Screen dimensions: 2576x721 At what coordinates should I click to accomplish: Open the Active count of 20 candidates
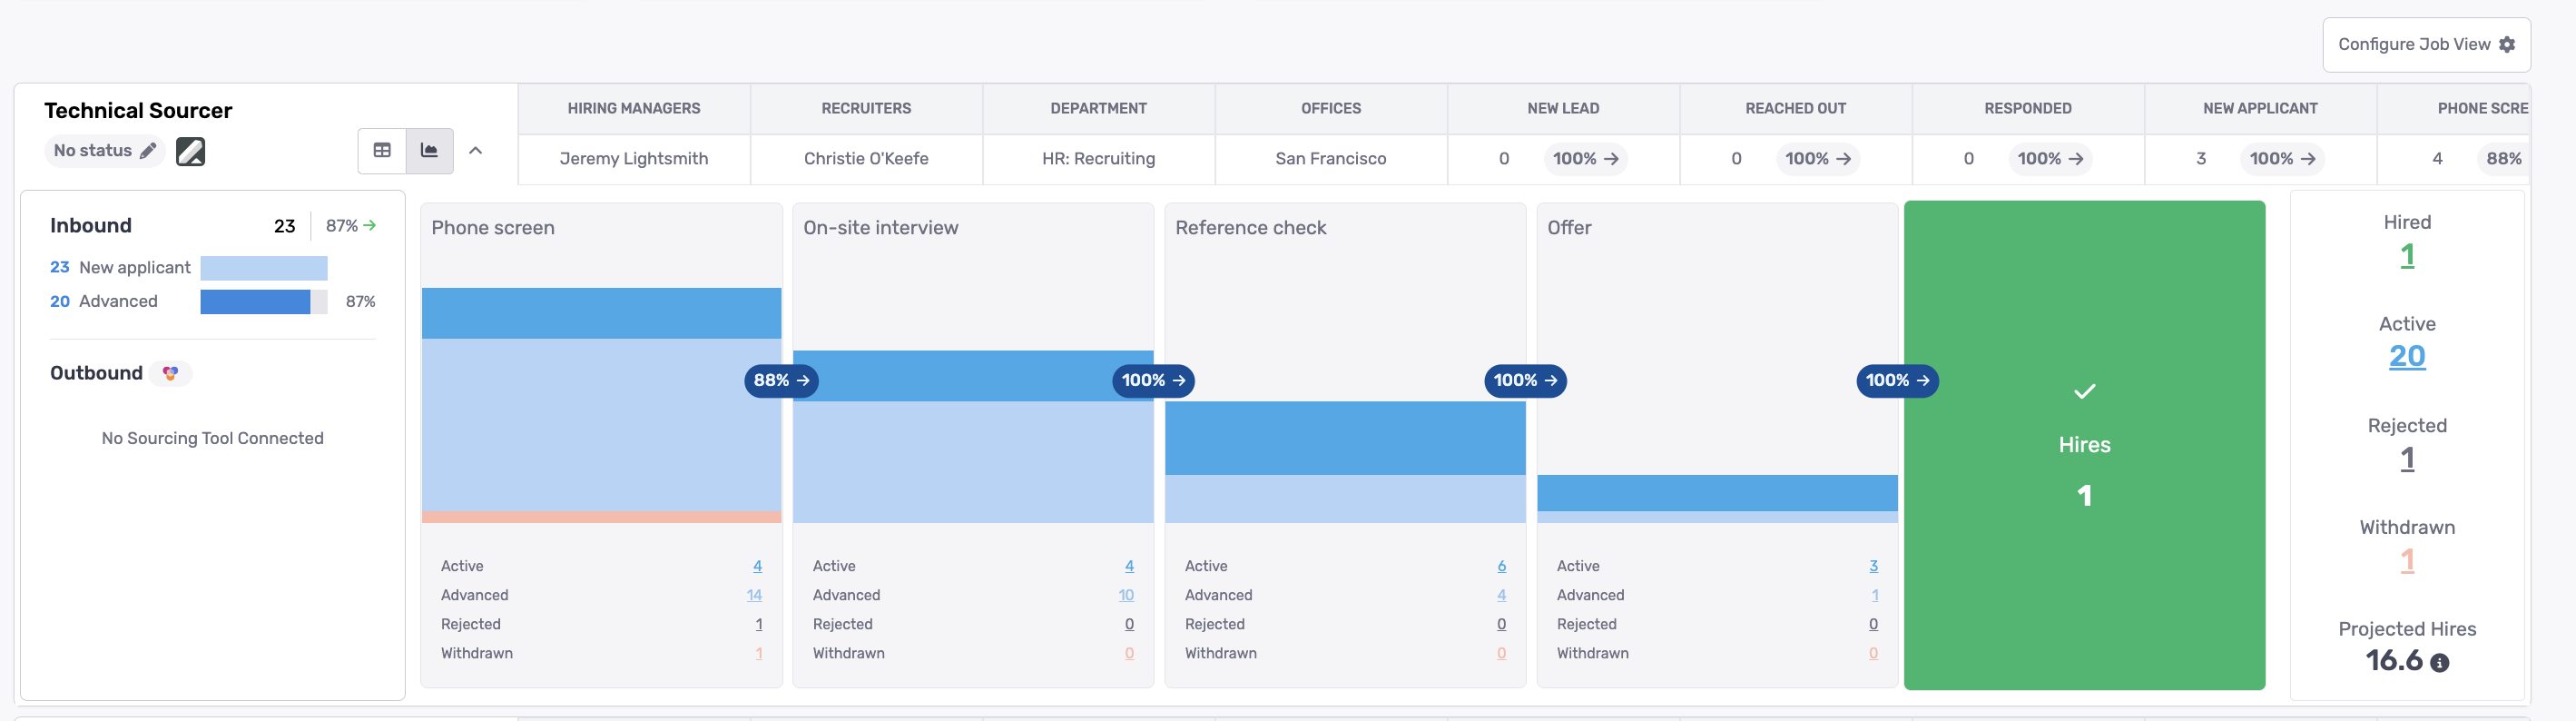pyautogui.click(x=2406, y=356)
